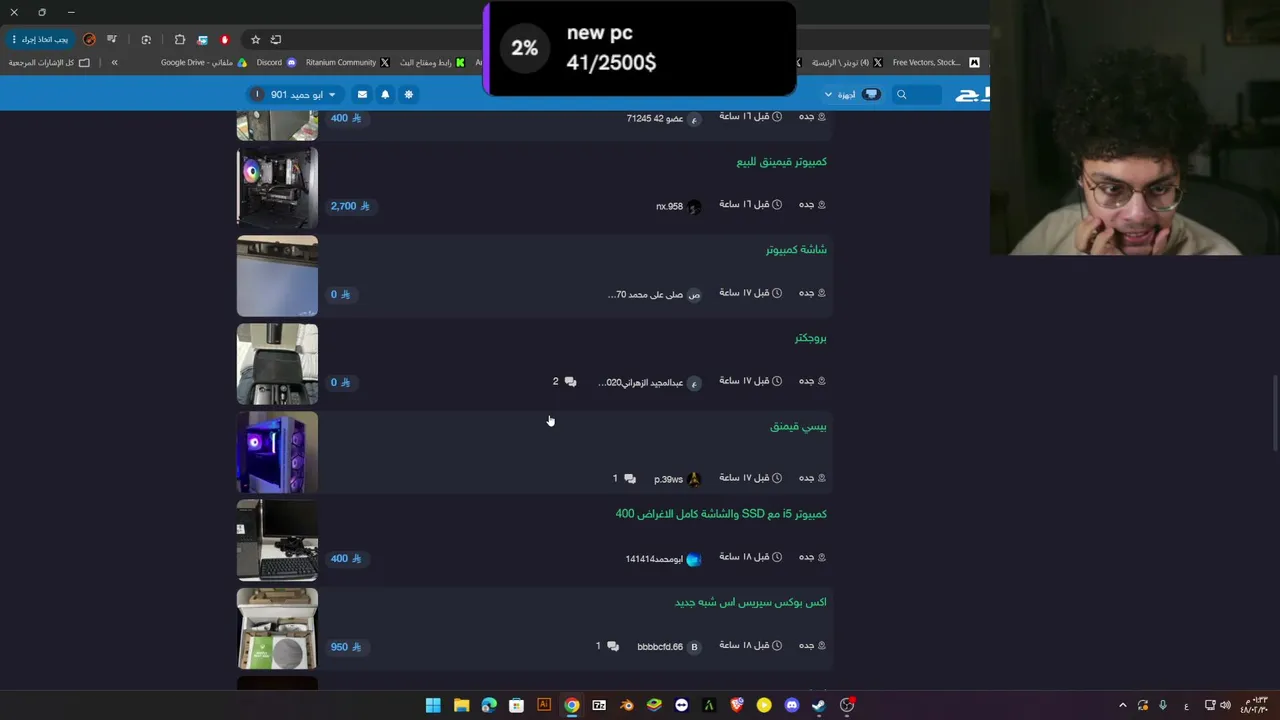1280x720 pixels.
Task: Open the messages envelope icon in site header
Action: (362, 94)
